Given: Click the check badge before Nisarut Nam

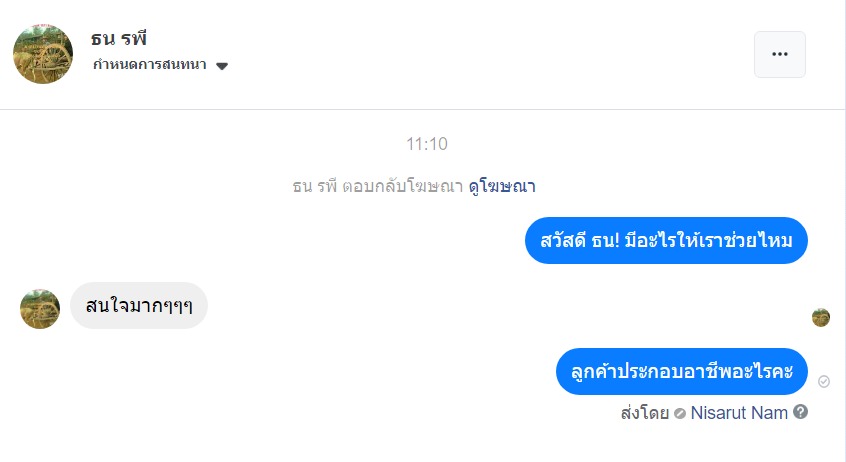Looking at the screenshot, I should coord(680,412).
